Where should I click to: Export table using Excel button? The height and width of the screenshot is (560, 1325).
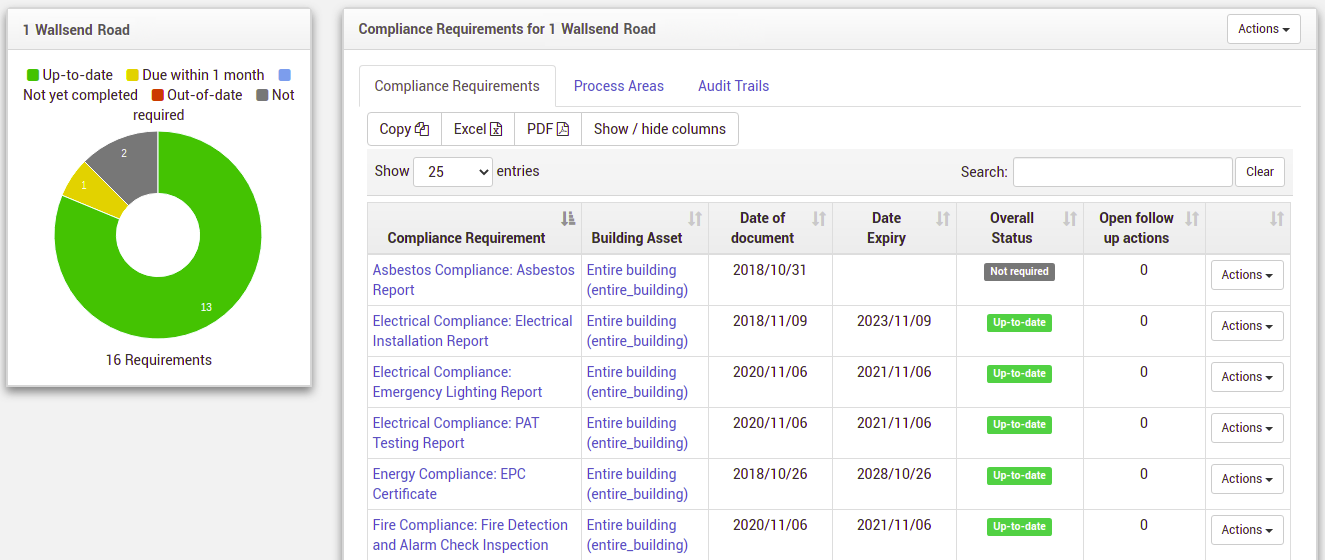[x=477, y=129]
